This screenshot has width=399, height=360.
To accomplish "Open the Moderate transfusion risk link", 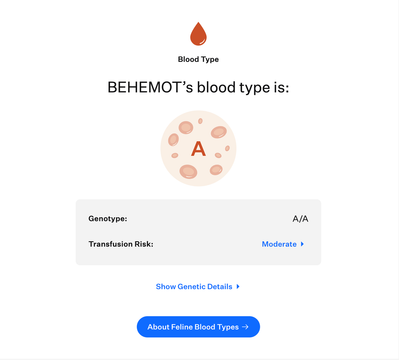I will point(279,244).
